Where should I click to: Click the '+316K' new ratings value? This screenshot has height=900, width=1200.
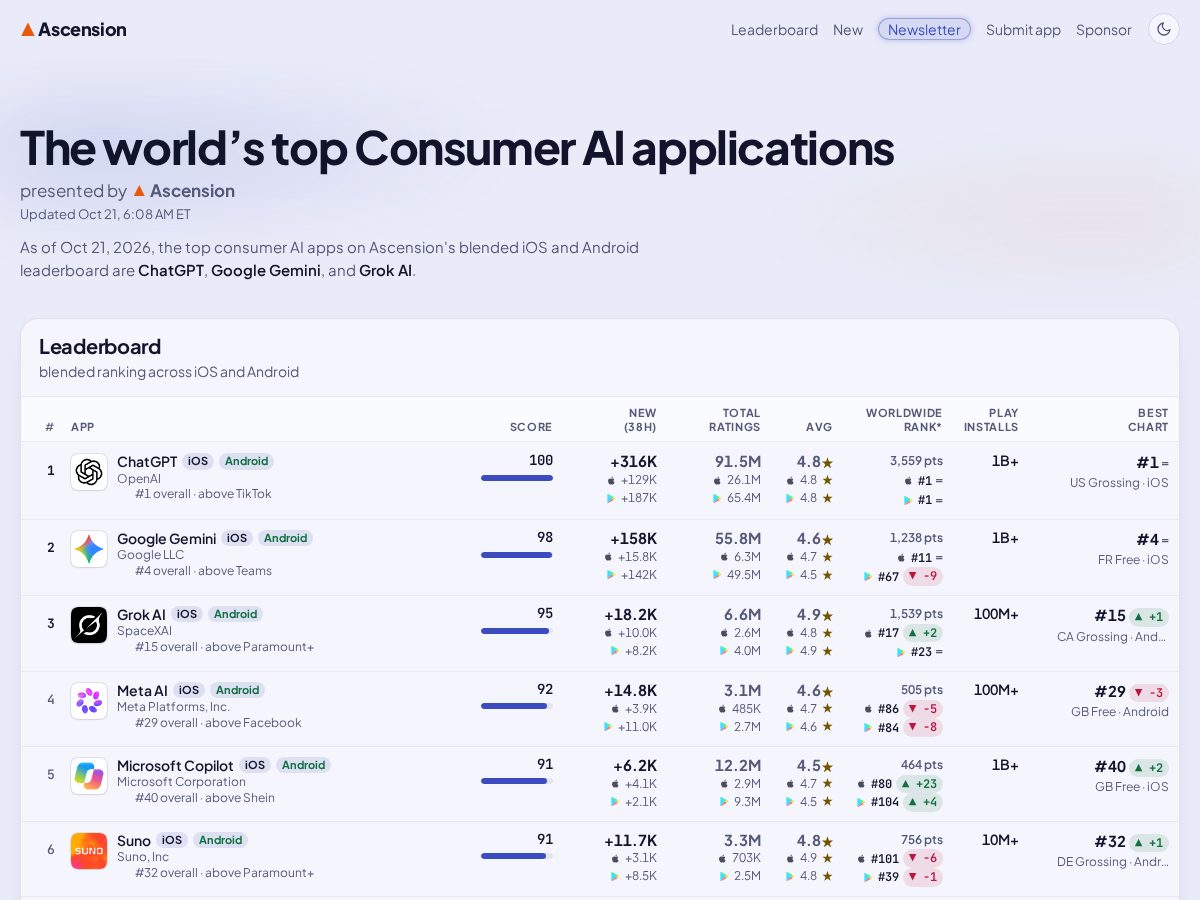click(633, 462)
